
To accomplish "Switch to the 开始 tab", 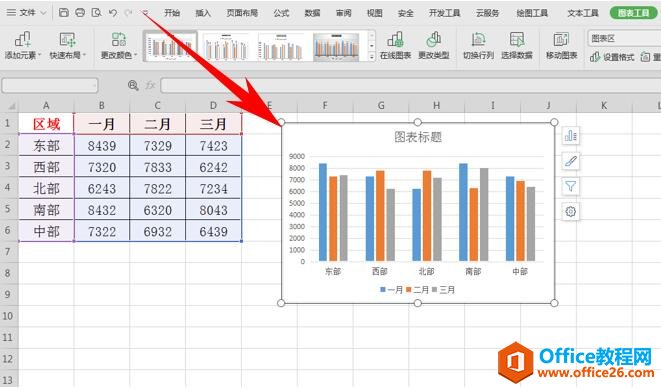I will (172, 13).
